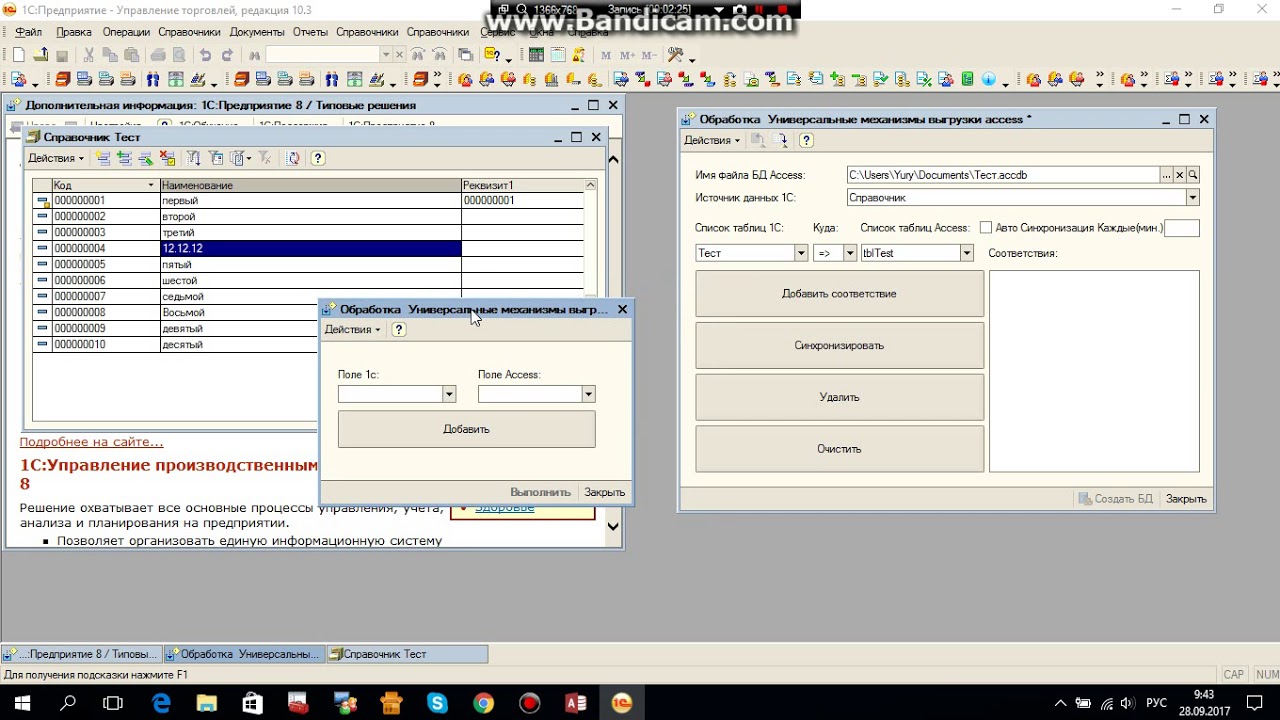
Task: Click the filter by current value icon
Action: [x=216, y=158]
